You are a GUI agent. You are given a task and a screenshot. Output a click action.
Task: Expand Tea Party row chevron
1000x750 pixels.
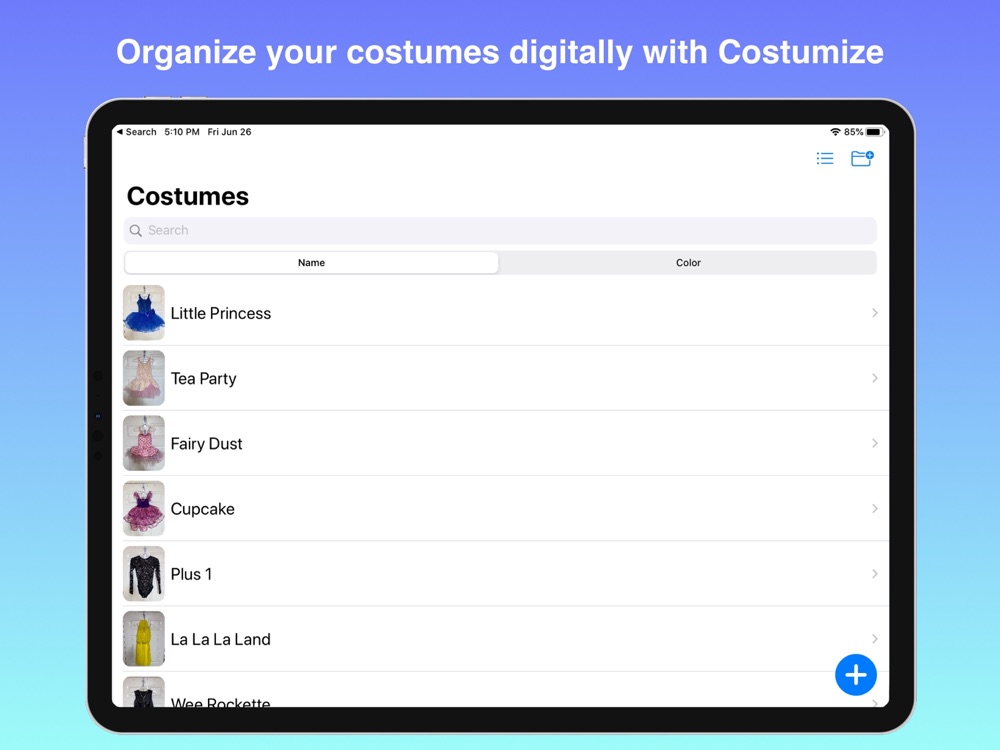tap(874, 378)
